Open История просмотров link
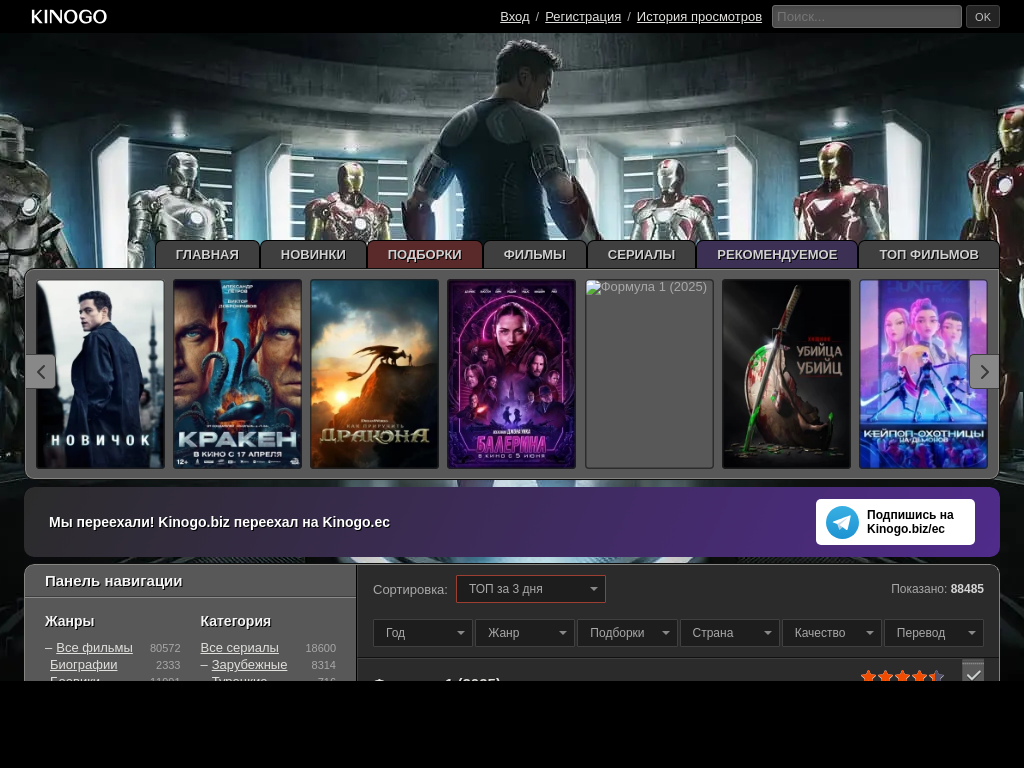The image size is (1024, 768). pos(699,17)
